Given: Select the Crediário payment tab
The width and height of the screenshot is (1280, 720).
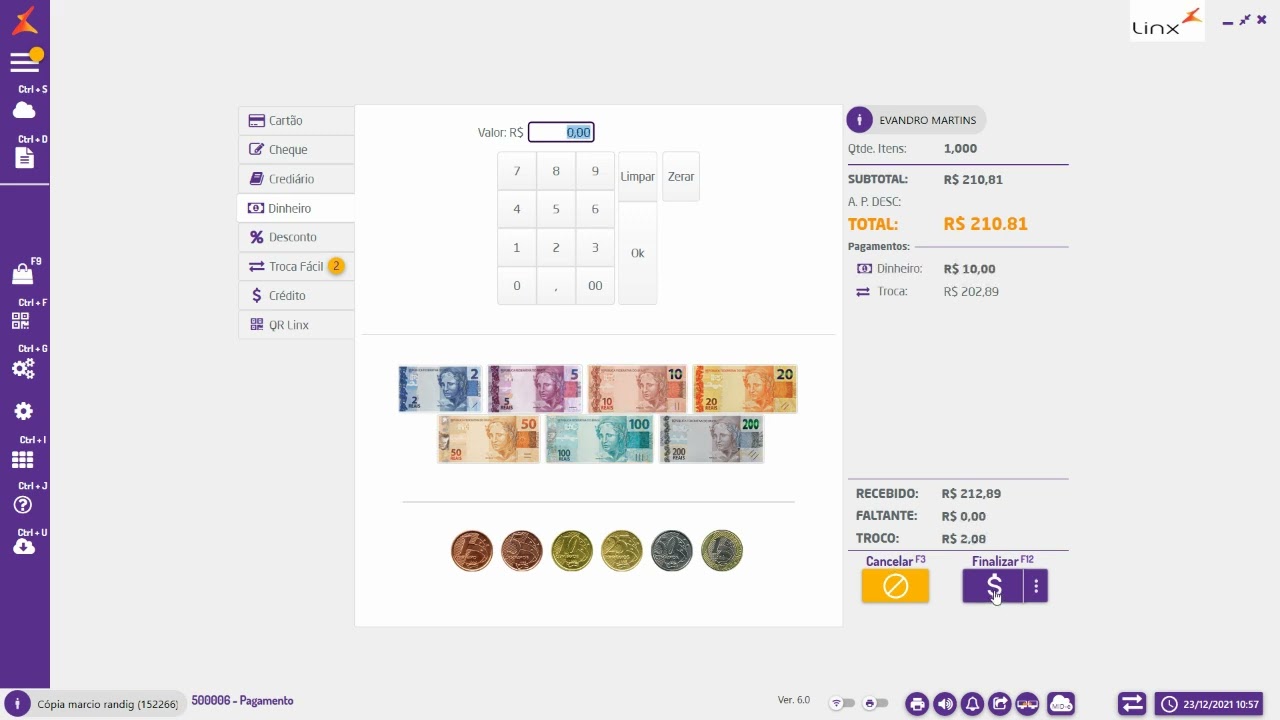Looking at the screenshot, I should click(296, 179).
